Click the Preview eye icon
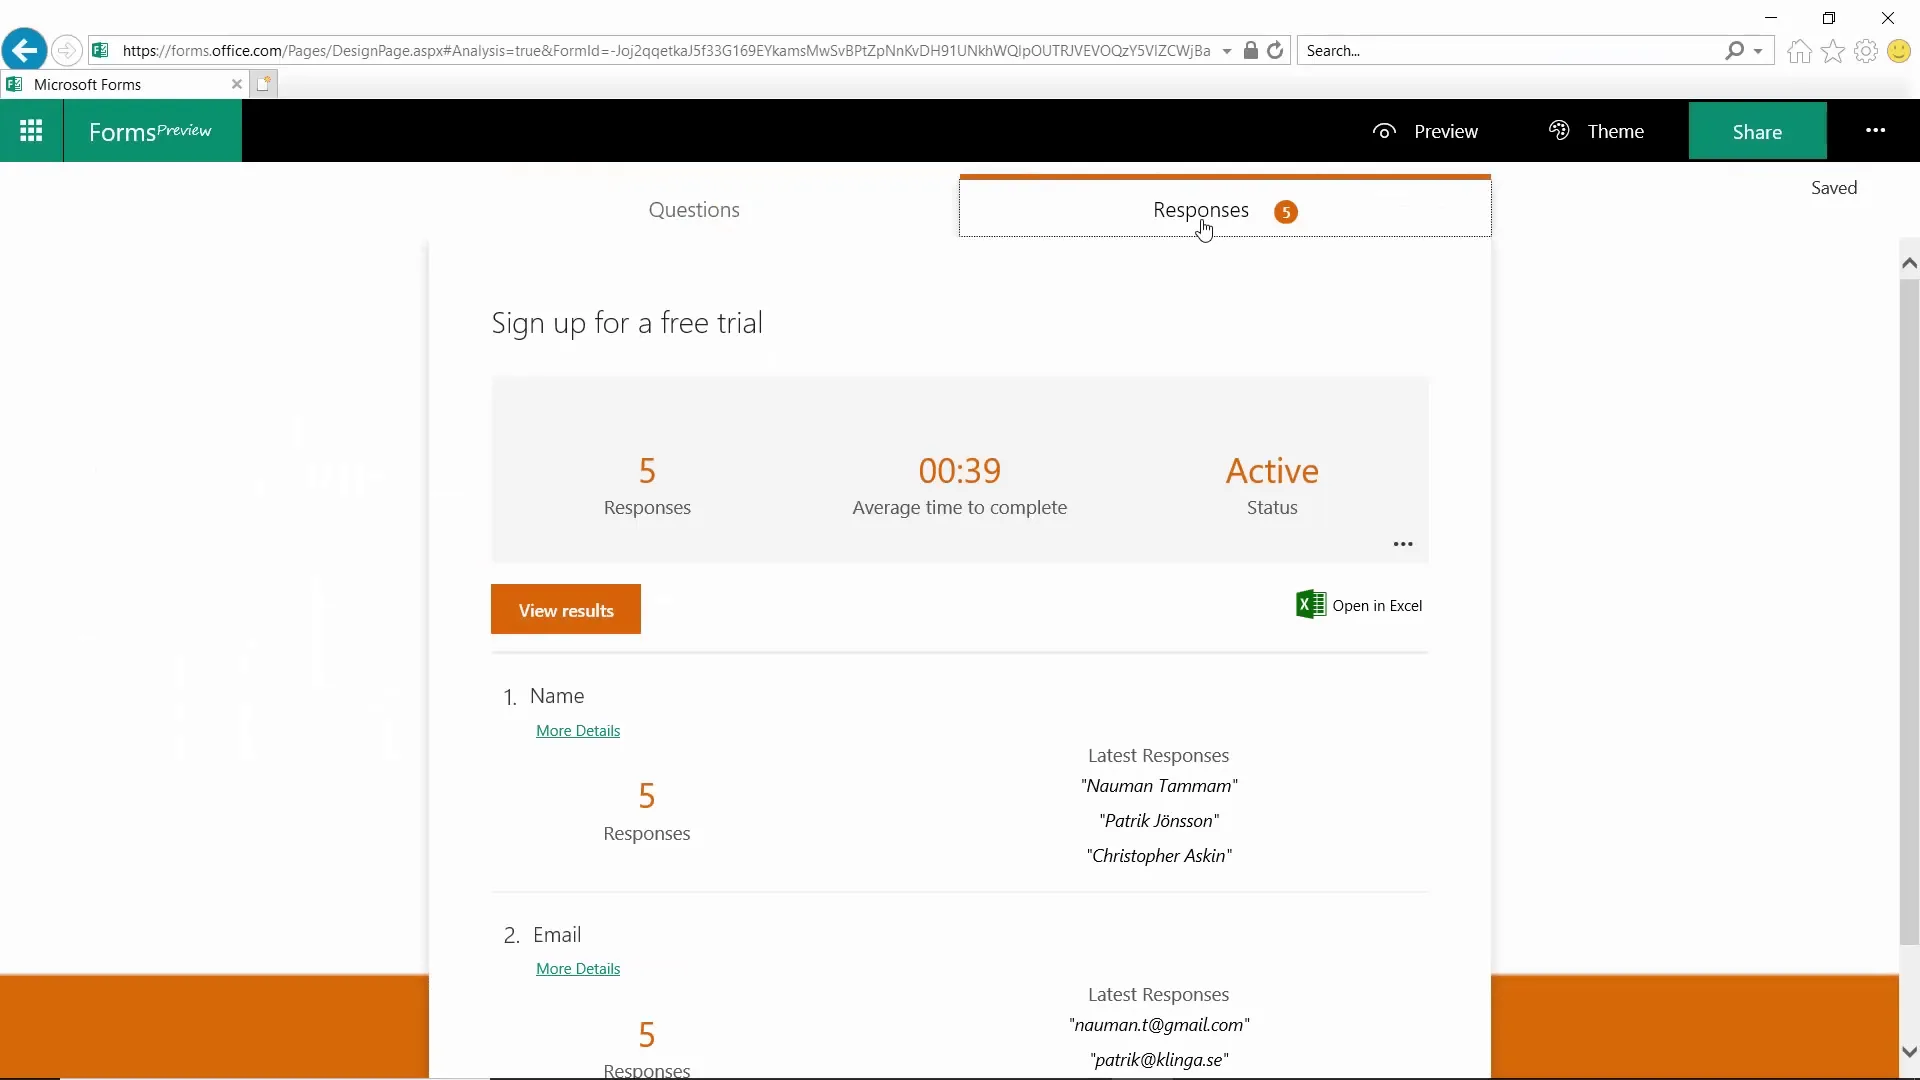Image resolution: width=1920 pixels, height=1080 pixels. [x=1384, y=131]
